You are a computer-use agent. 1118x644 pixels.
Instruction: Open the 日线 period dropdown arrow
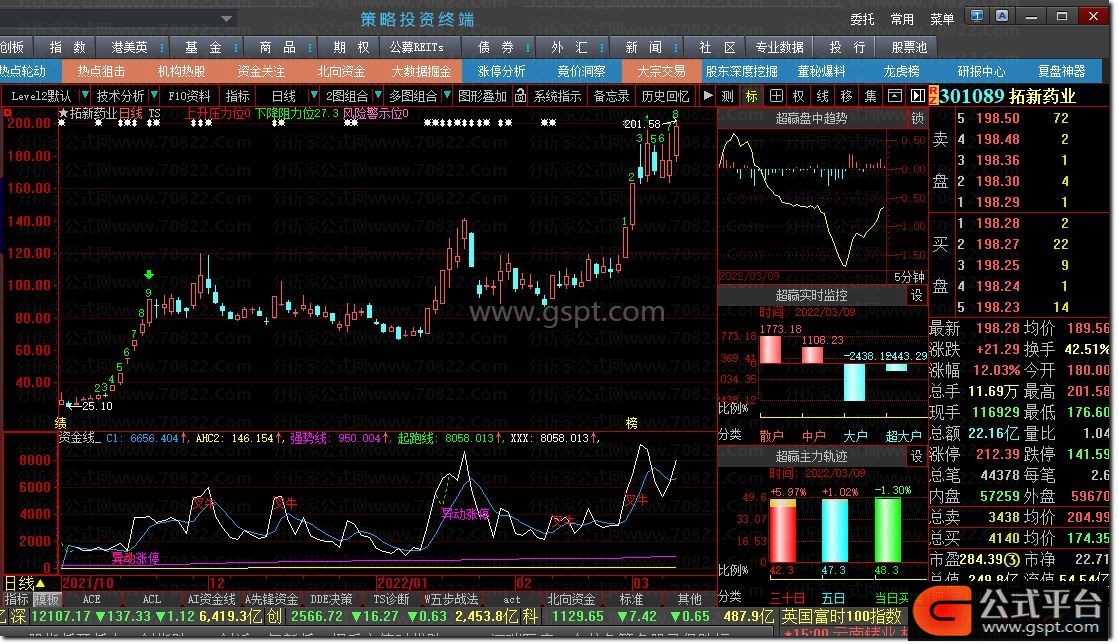(312, 95)
